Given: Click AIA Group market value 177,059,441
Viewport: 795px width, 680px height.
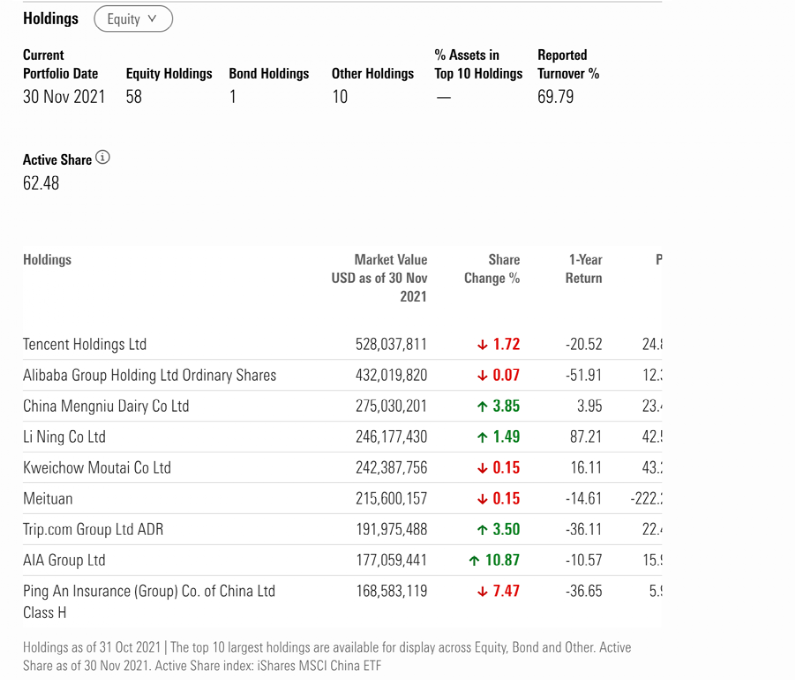Looking at the screenshot, I should point(391,560).
